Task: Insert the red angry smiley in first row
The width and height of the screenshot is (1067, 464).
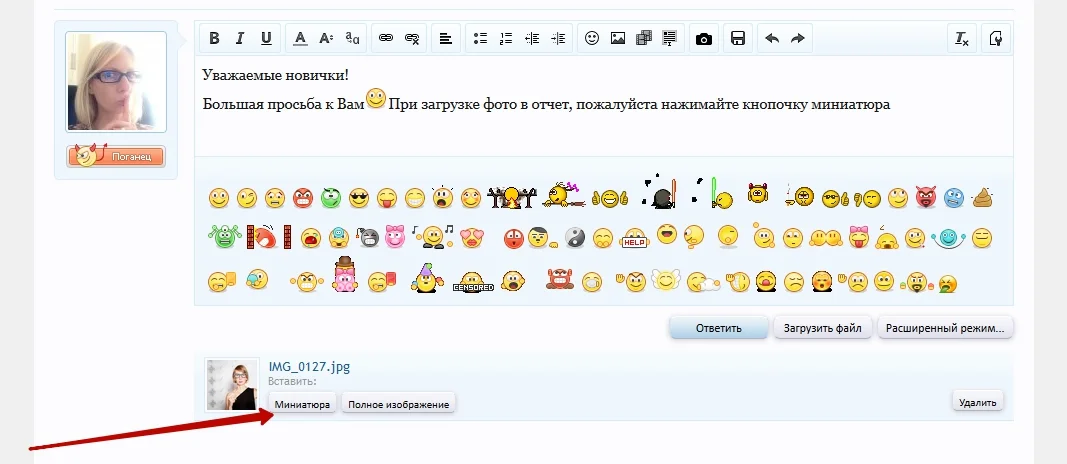Action: click(x=303, y=199)
